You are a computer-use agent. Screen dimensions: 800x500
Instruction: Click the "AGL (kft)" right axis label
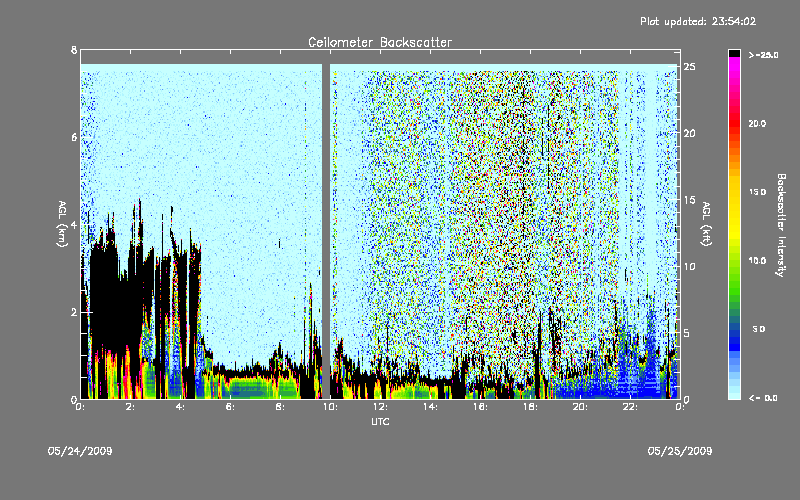707,224
